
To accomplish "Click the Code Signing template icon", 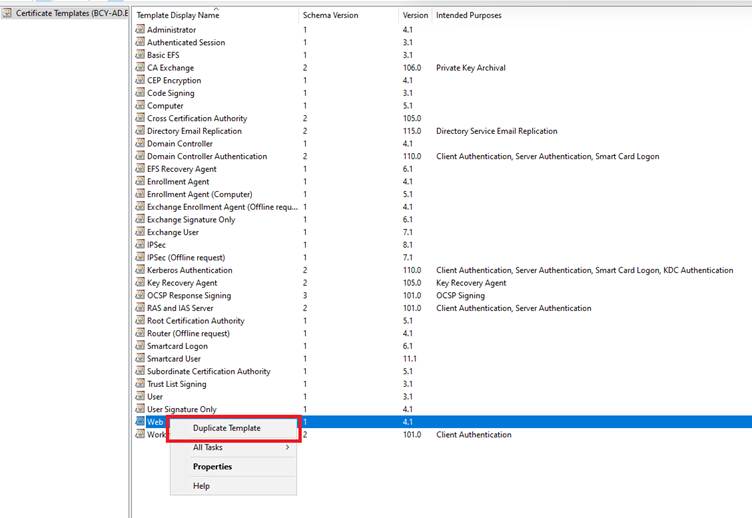I will click(140, 93).
